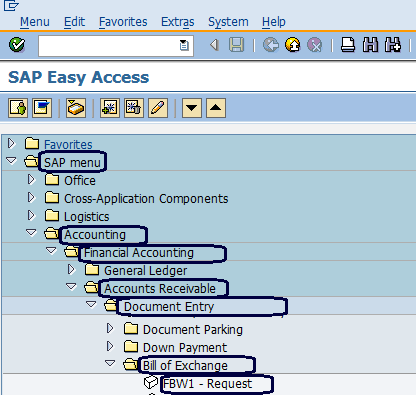Select the Document Entry tree item
This screenshot has width=416, height=395.
[x=169, y=307]
